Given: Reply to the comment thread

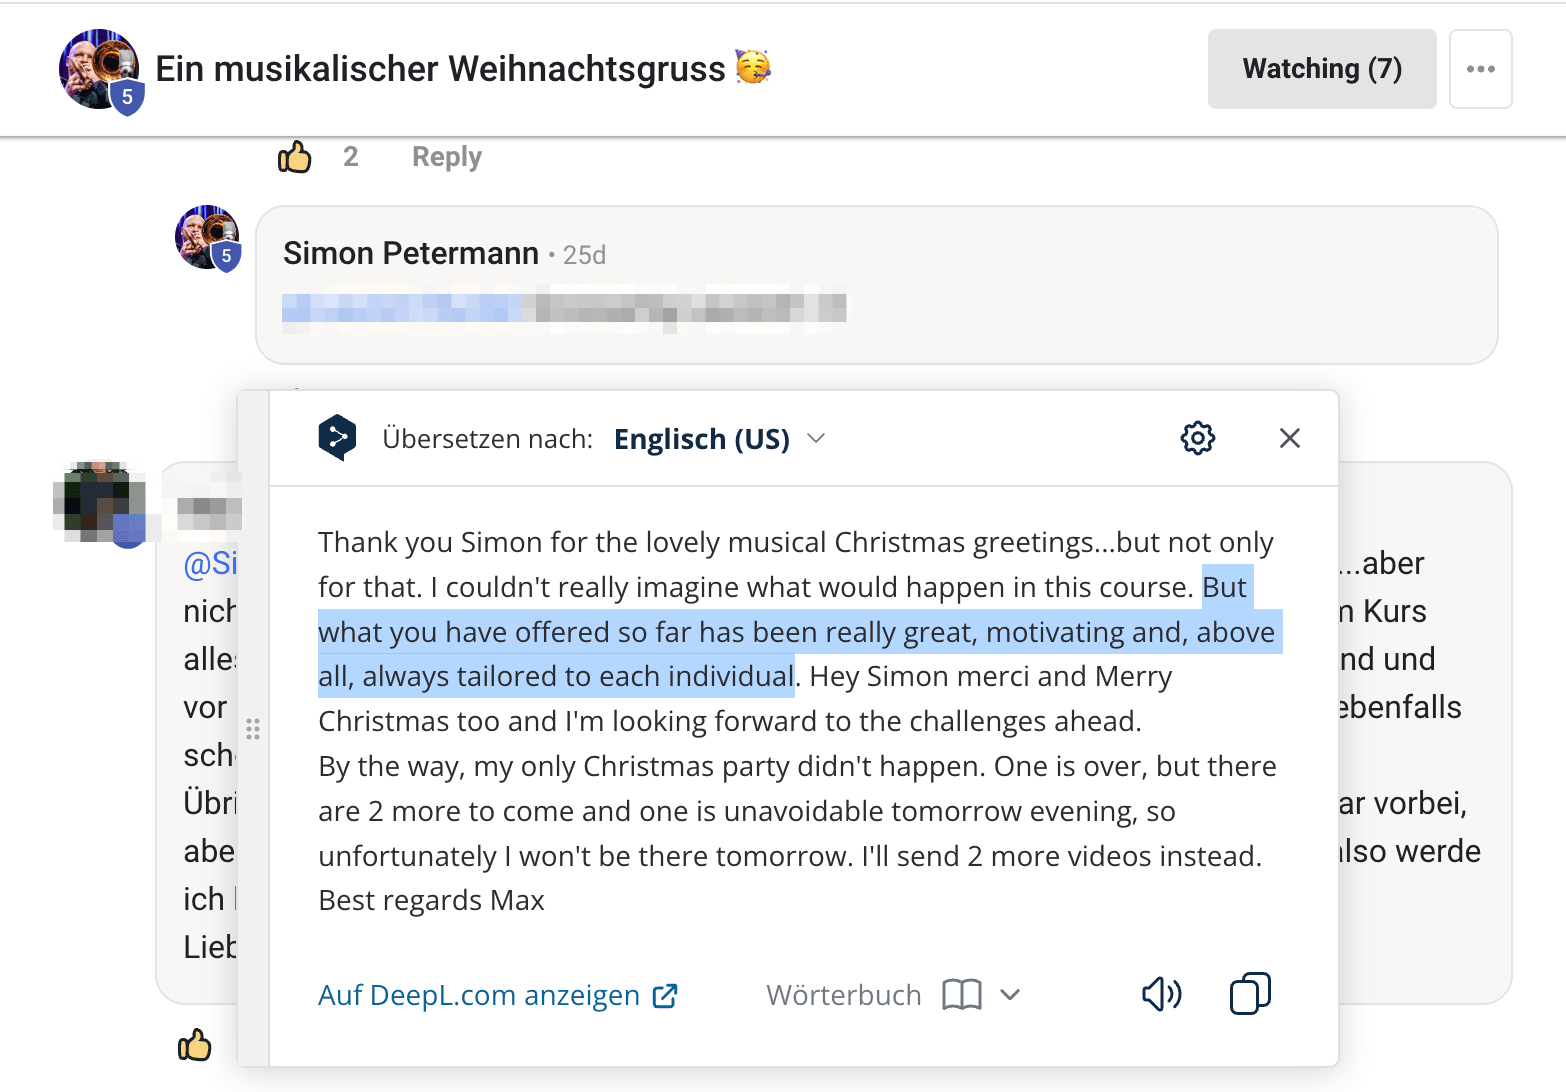Looking at the screenshot, I should (446, 157).
